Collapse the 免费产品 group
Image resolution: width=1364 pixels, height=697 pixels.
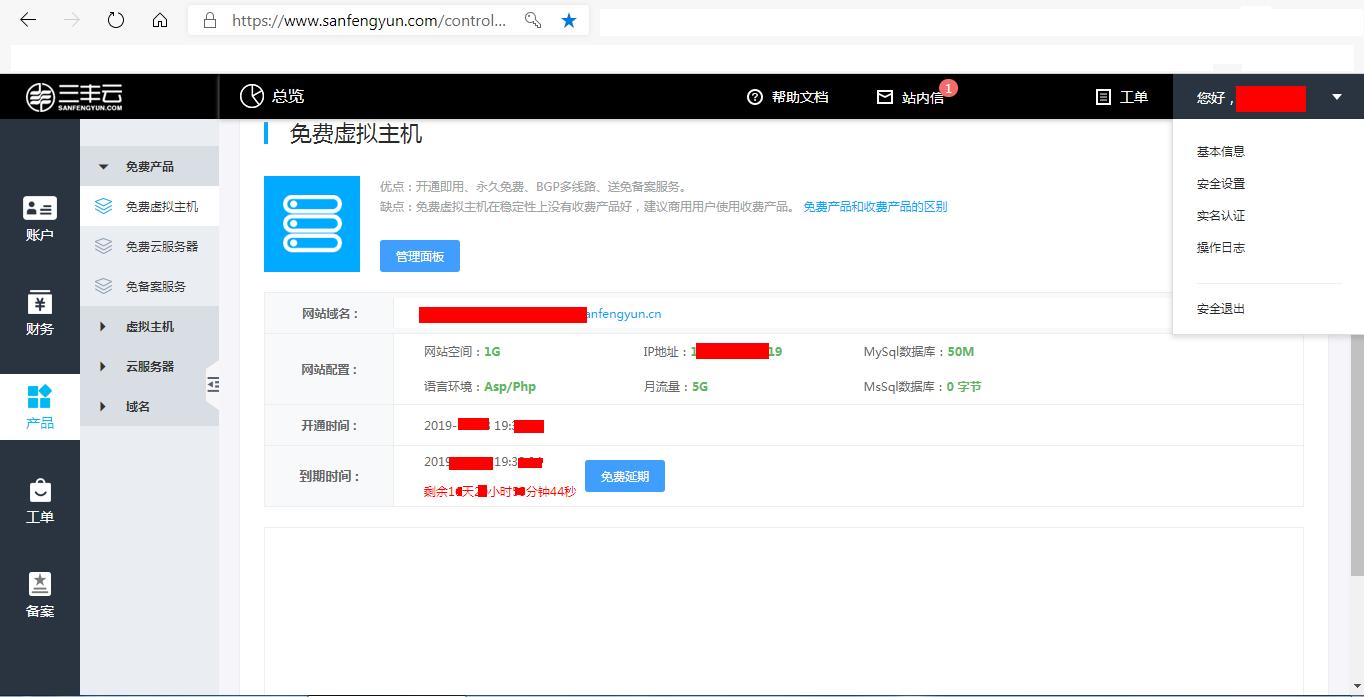click(x=149, y=166)
